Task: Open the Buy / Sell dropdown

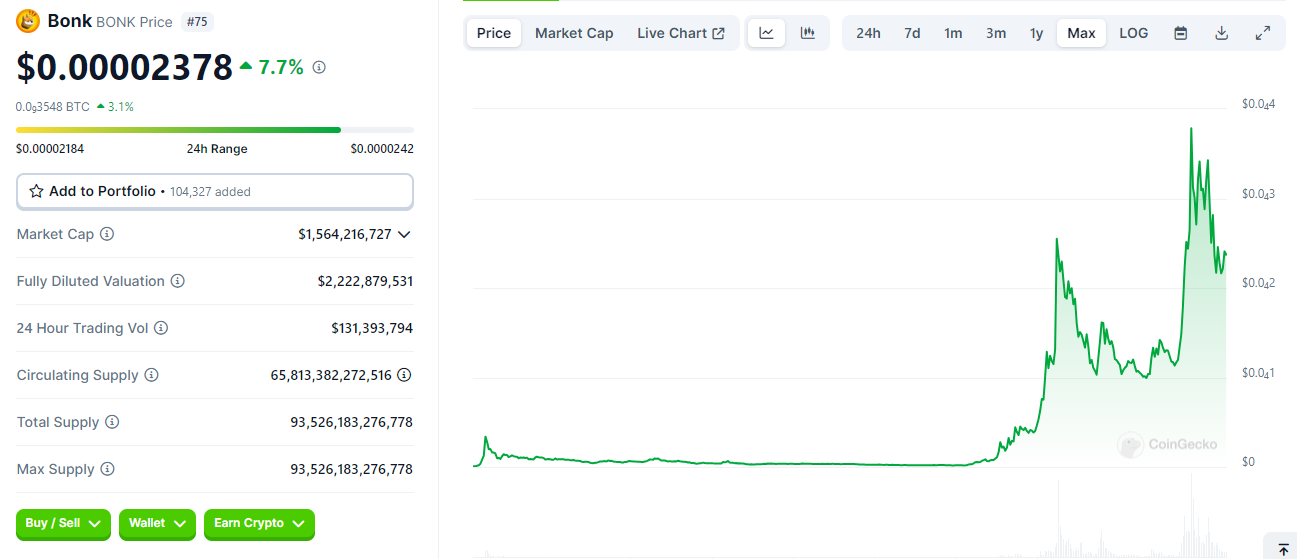Action: (x=64, y=523)
